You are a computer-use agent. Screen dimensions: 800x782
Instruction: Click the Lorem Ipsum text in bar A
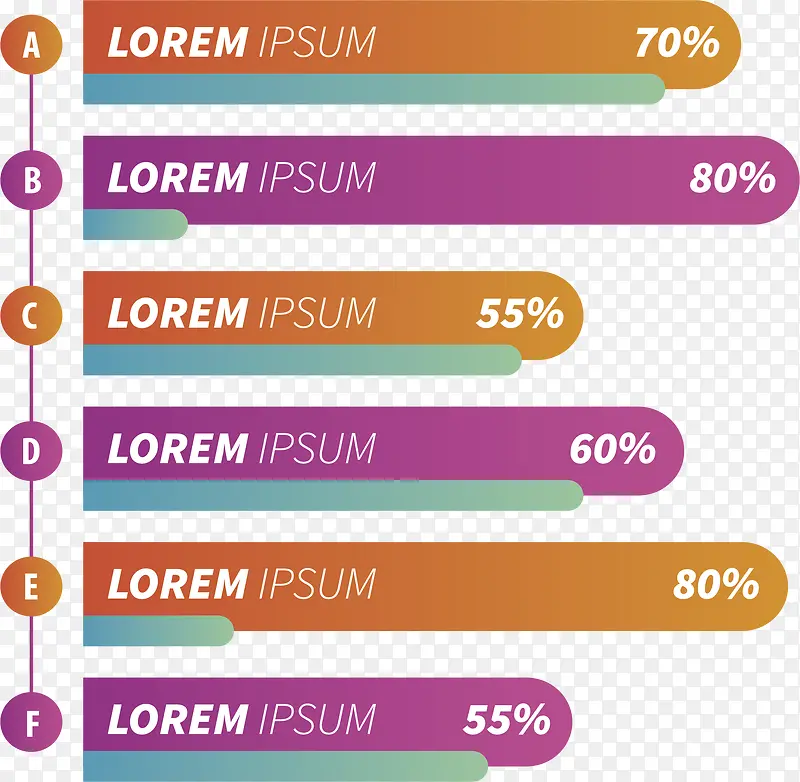tap(241, 42)
